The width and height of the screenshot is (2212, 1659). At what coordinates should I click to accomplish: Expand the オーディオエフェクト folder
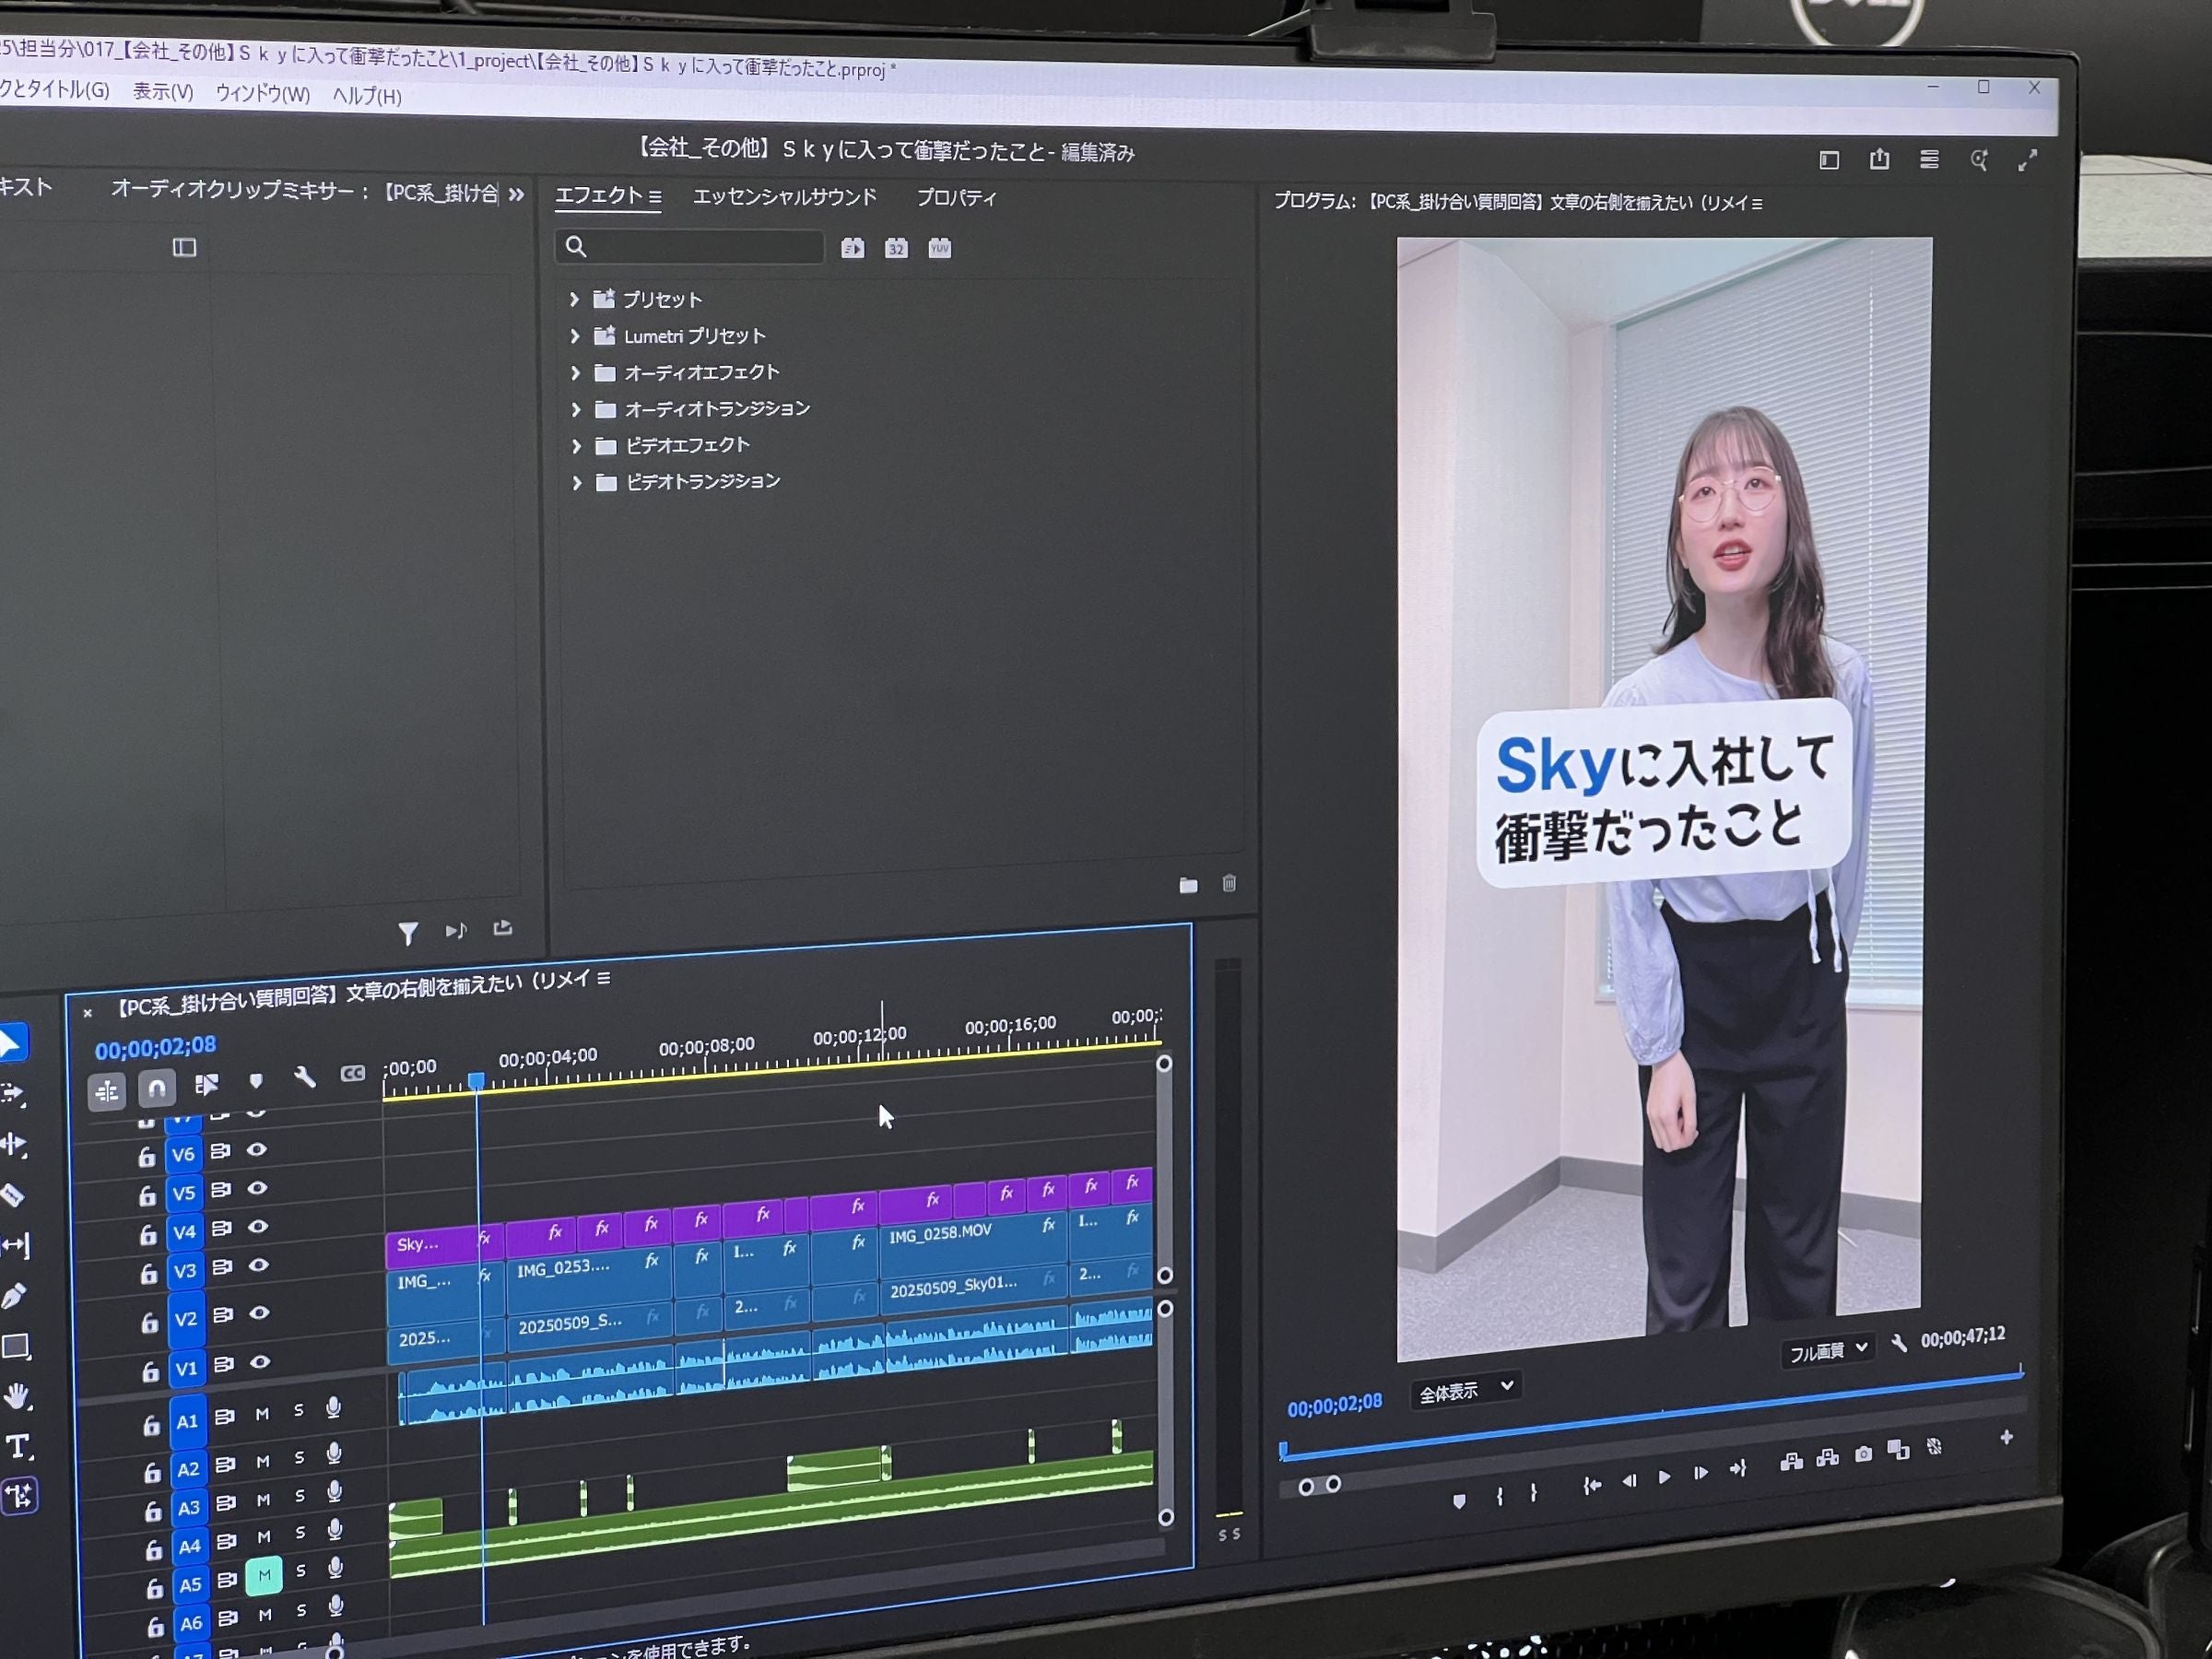[575, 373]
